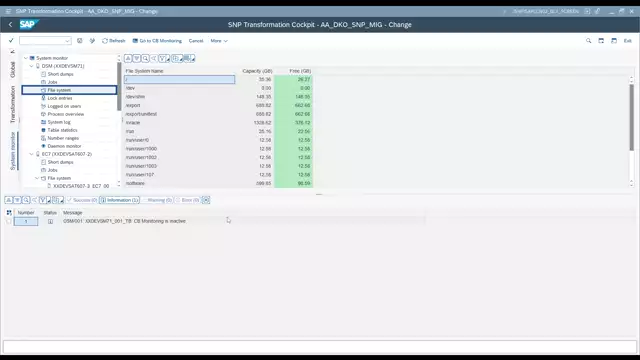Click sort ascending icon in message log toolbar
Image resolution: width=640 pixels, height=360 pixels.
[x=9, y=200]
